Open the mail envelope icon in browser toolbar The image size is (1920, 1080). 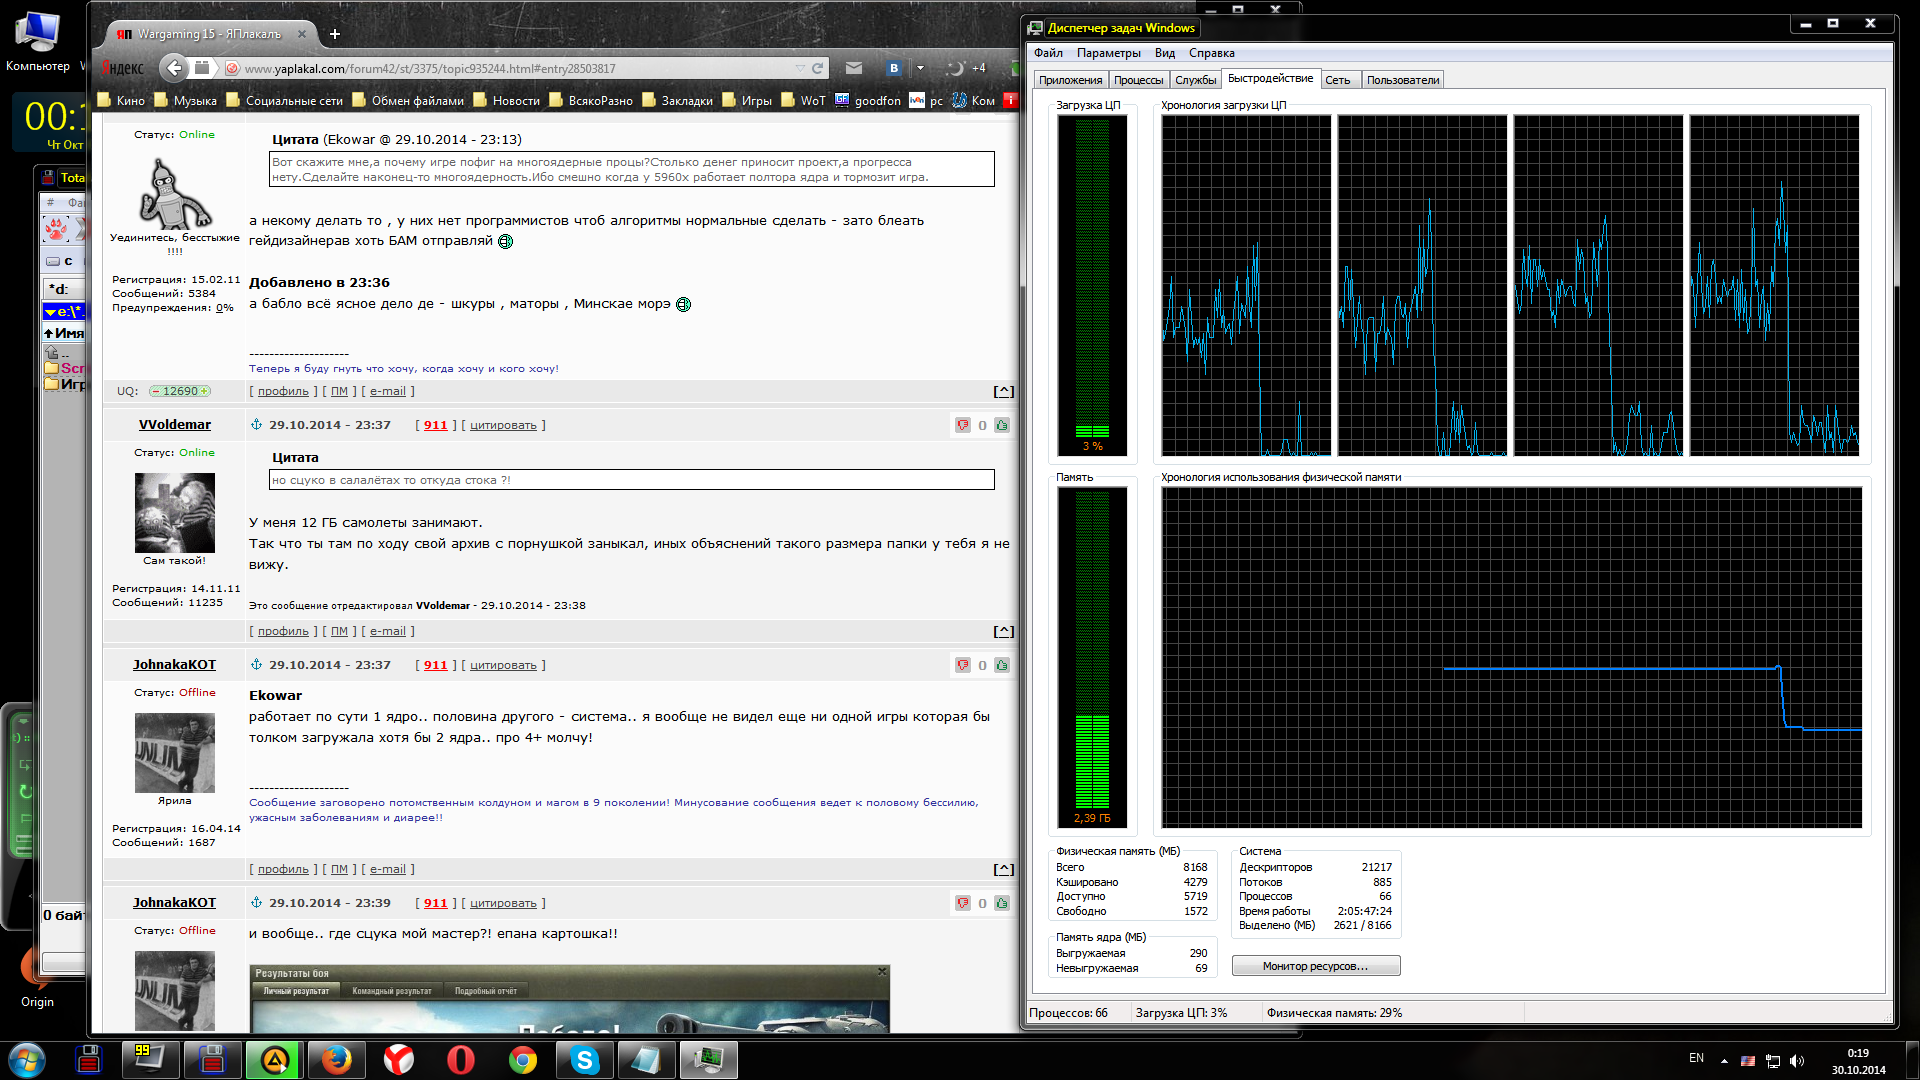click(853, 68)
